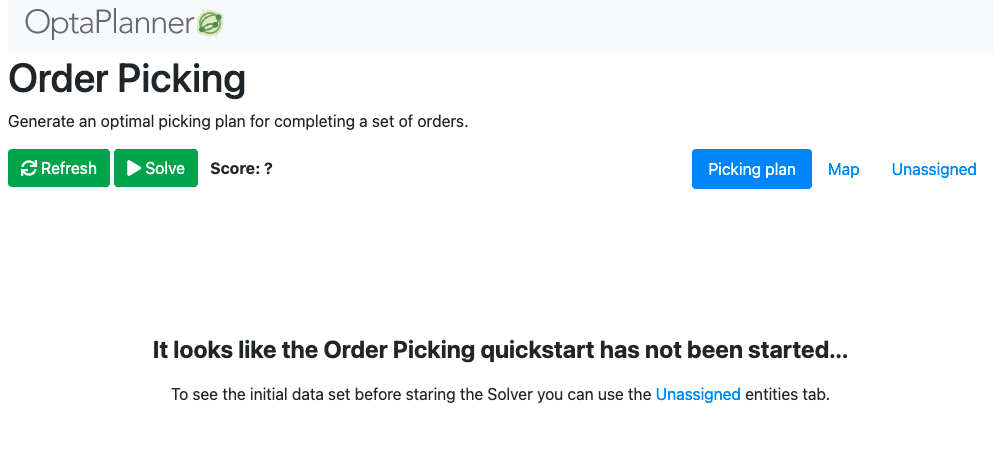Click the 'quickstart has not been started' heading
The height and width of the screenshot is (449, 1003).
500,350
